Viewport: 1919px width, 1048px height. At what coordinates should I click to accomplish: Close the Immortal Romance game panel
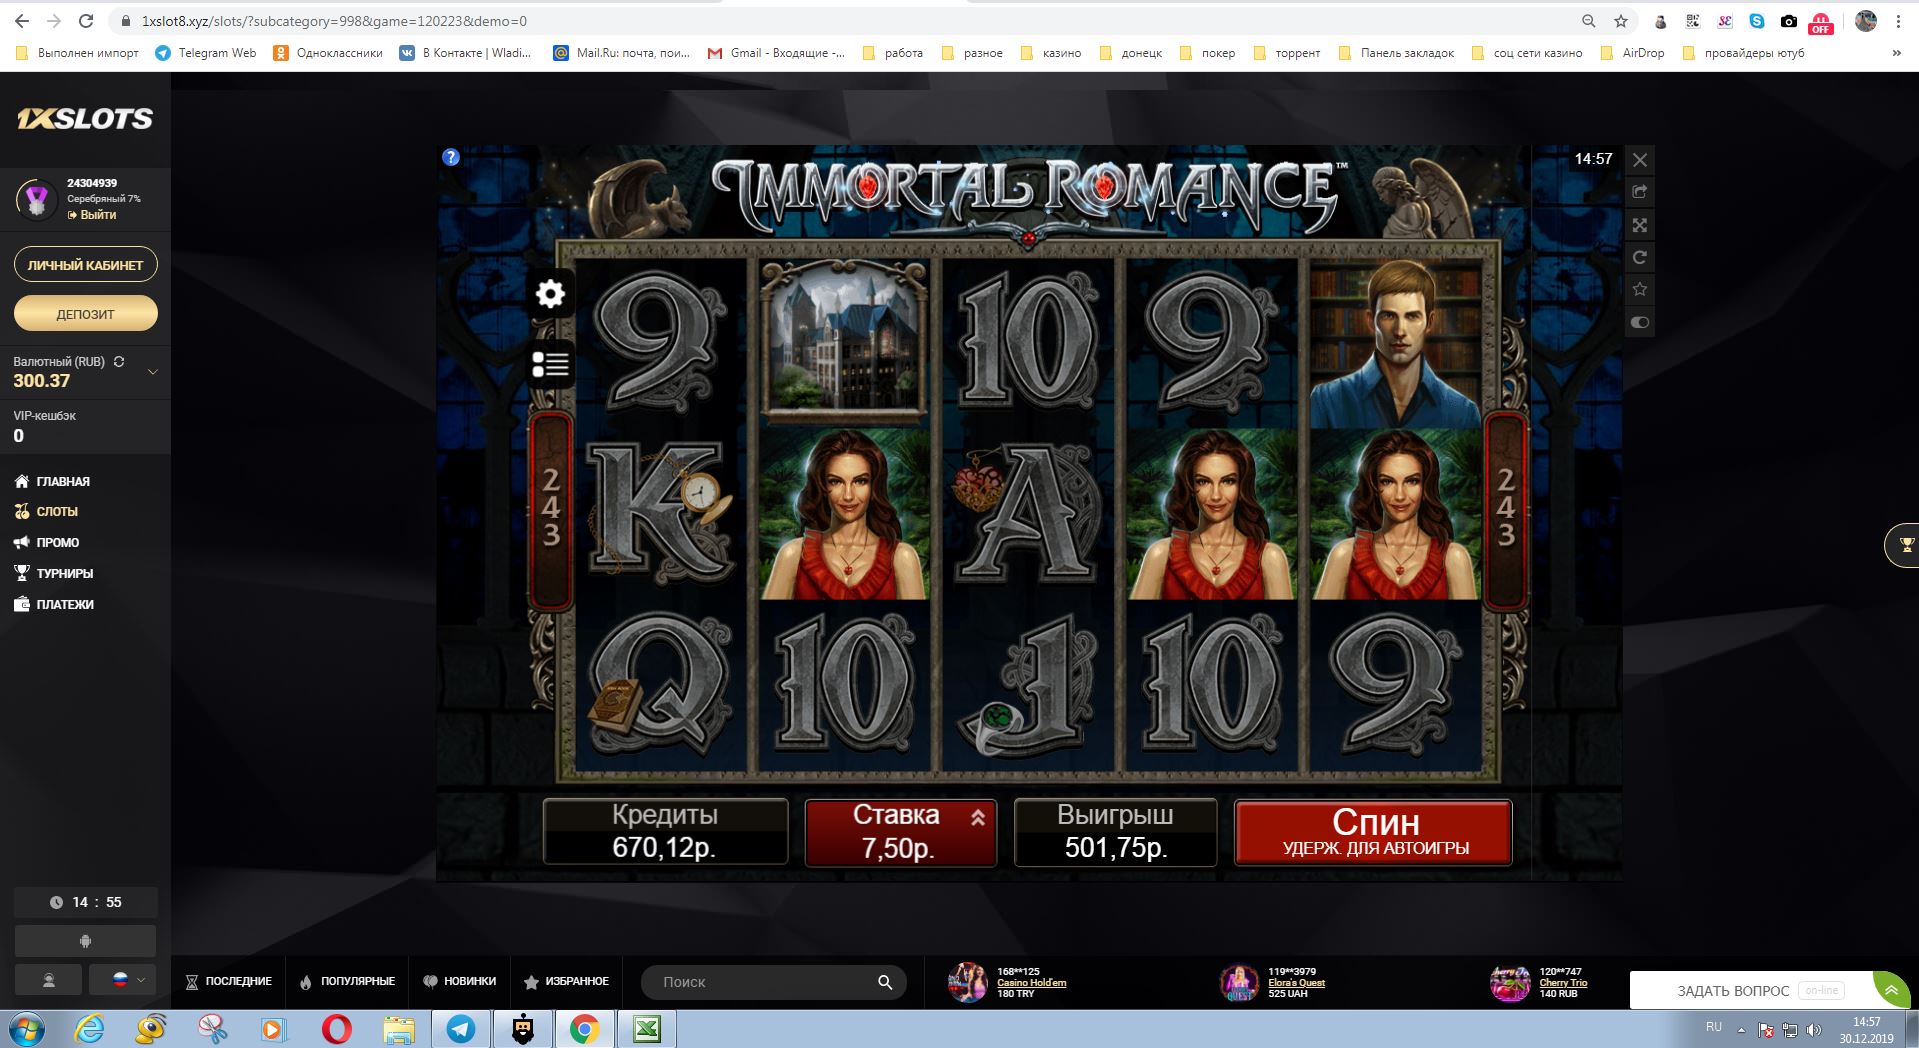[x=1640, y=160]
